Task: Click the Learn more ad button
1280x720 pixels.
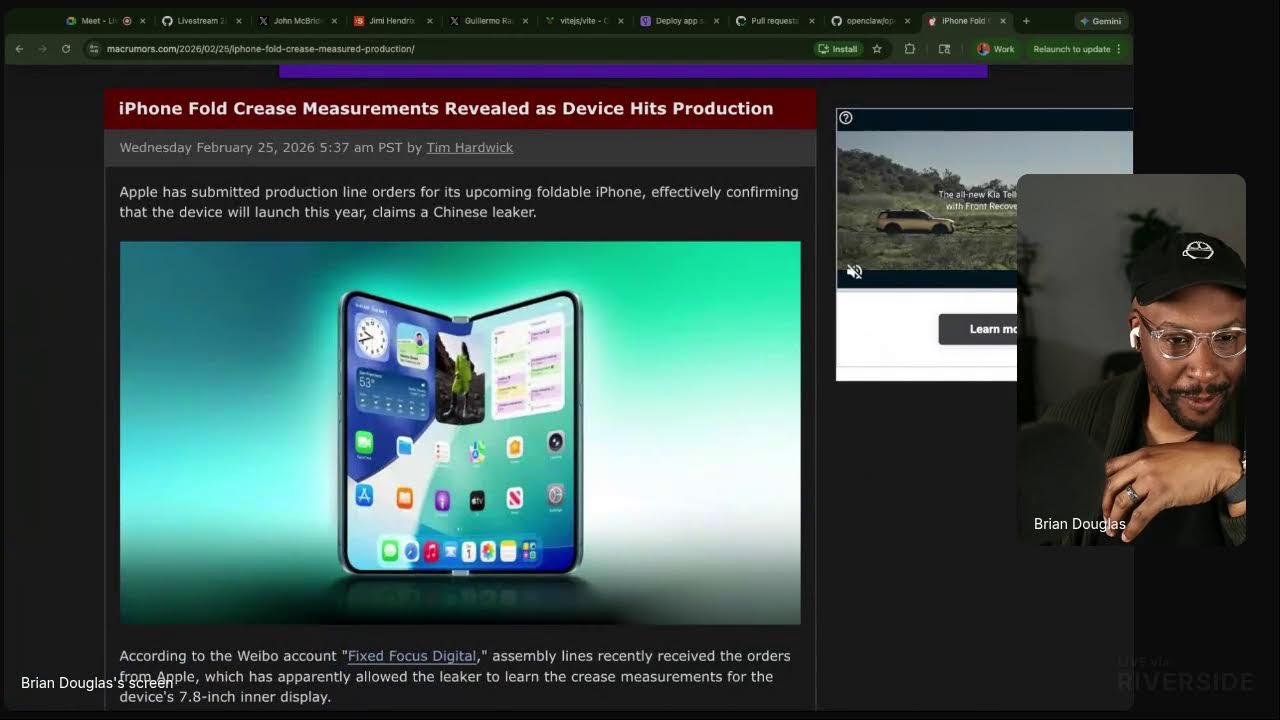Action: [978, 329]
